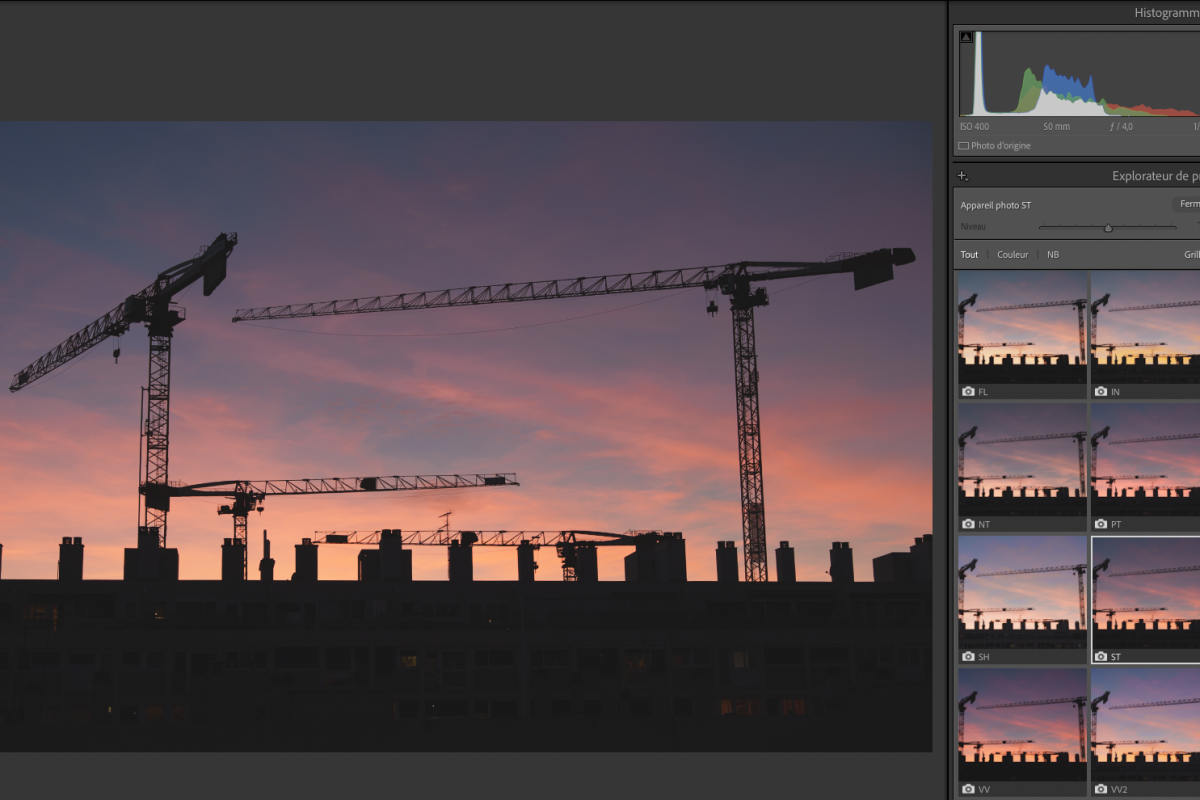Click the Niveau slider handle
Screen dimensions: 1200x800
click(1108, 228)
